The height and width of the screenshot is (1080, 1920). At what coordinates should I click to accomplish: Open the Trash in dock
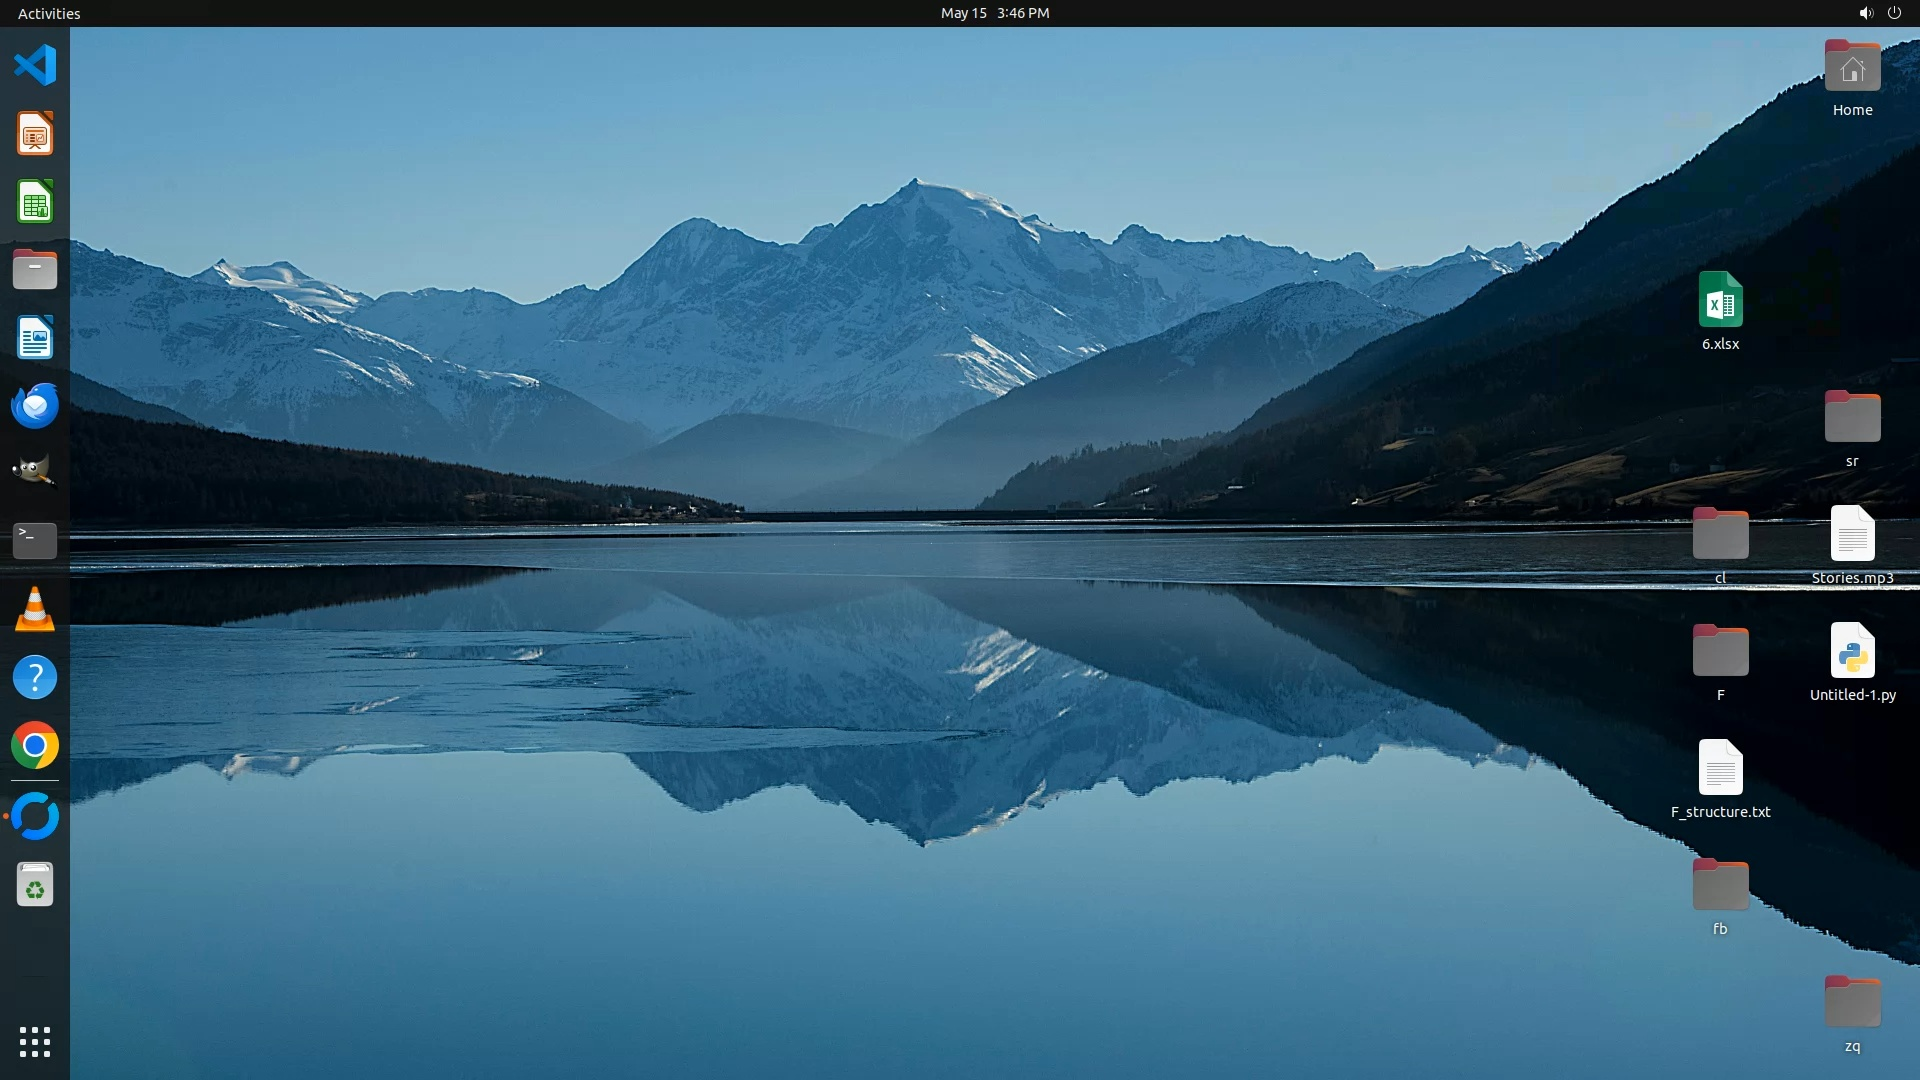tap(35, 885)
